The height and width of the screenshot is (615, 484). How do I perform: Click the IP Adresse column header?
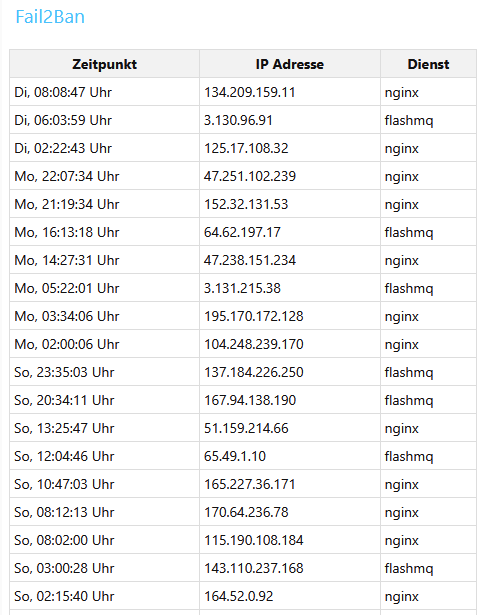point(289,64)
